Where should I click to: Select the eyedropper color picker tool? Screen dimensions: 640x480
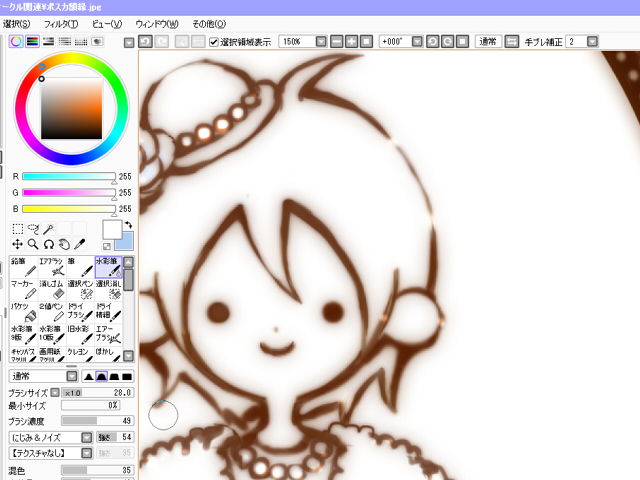click(x=80, y=244)
